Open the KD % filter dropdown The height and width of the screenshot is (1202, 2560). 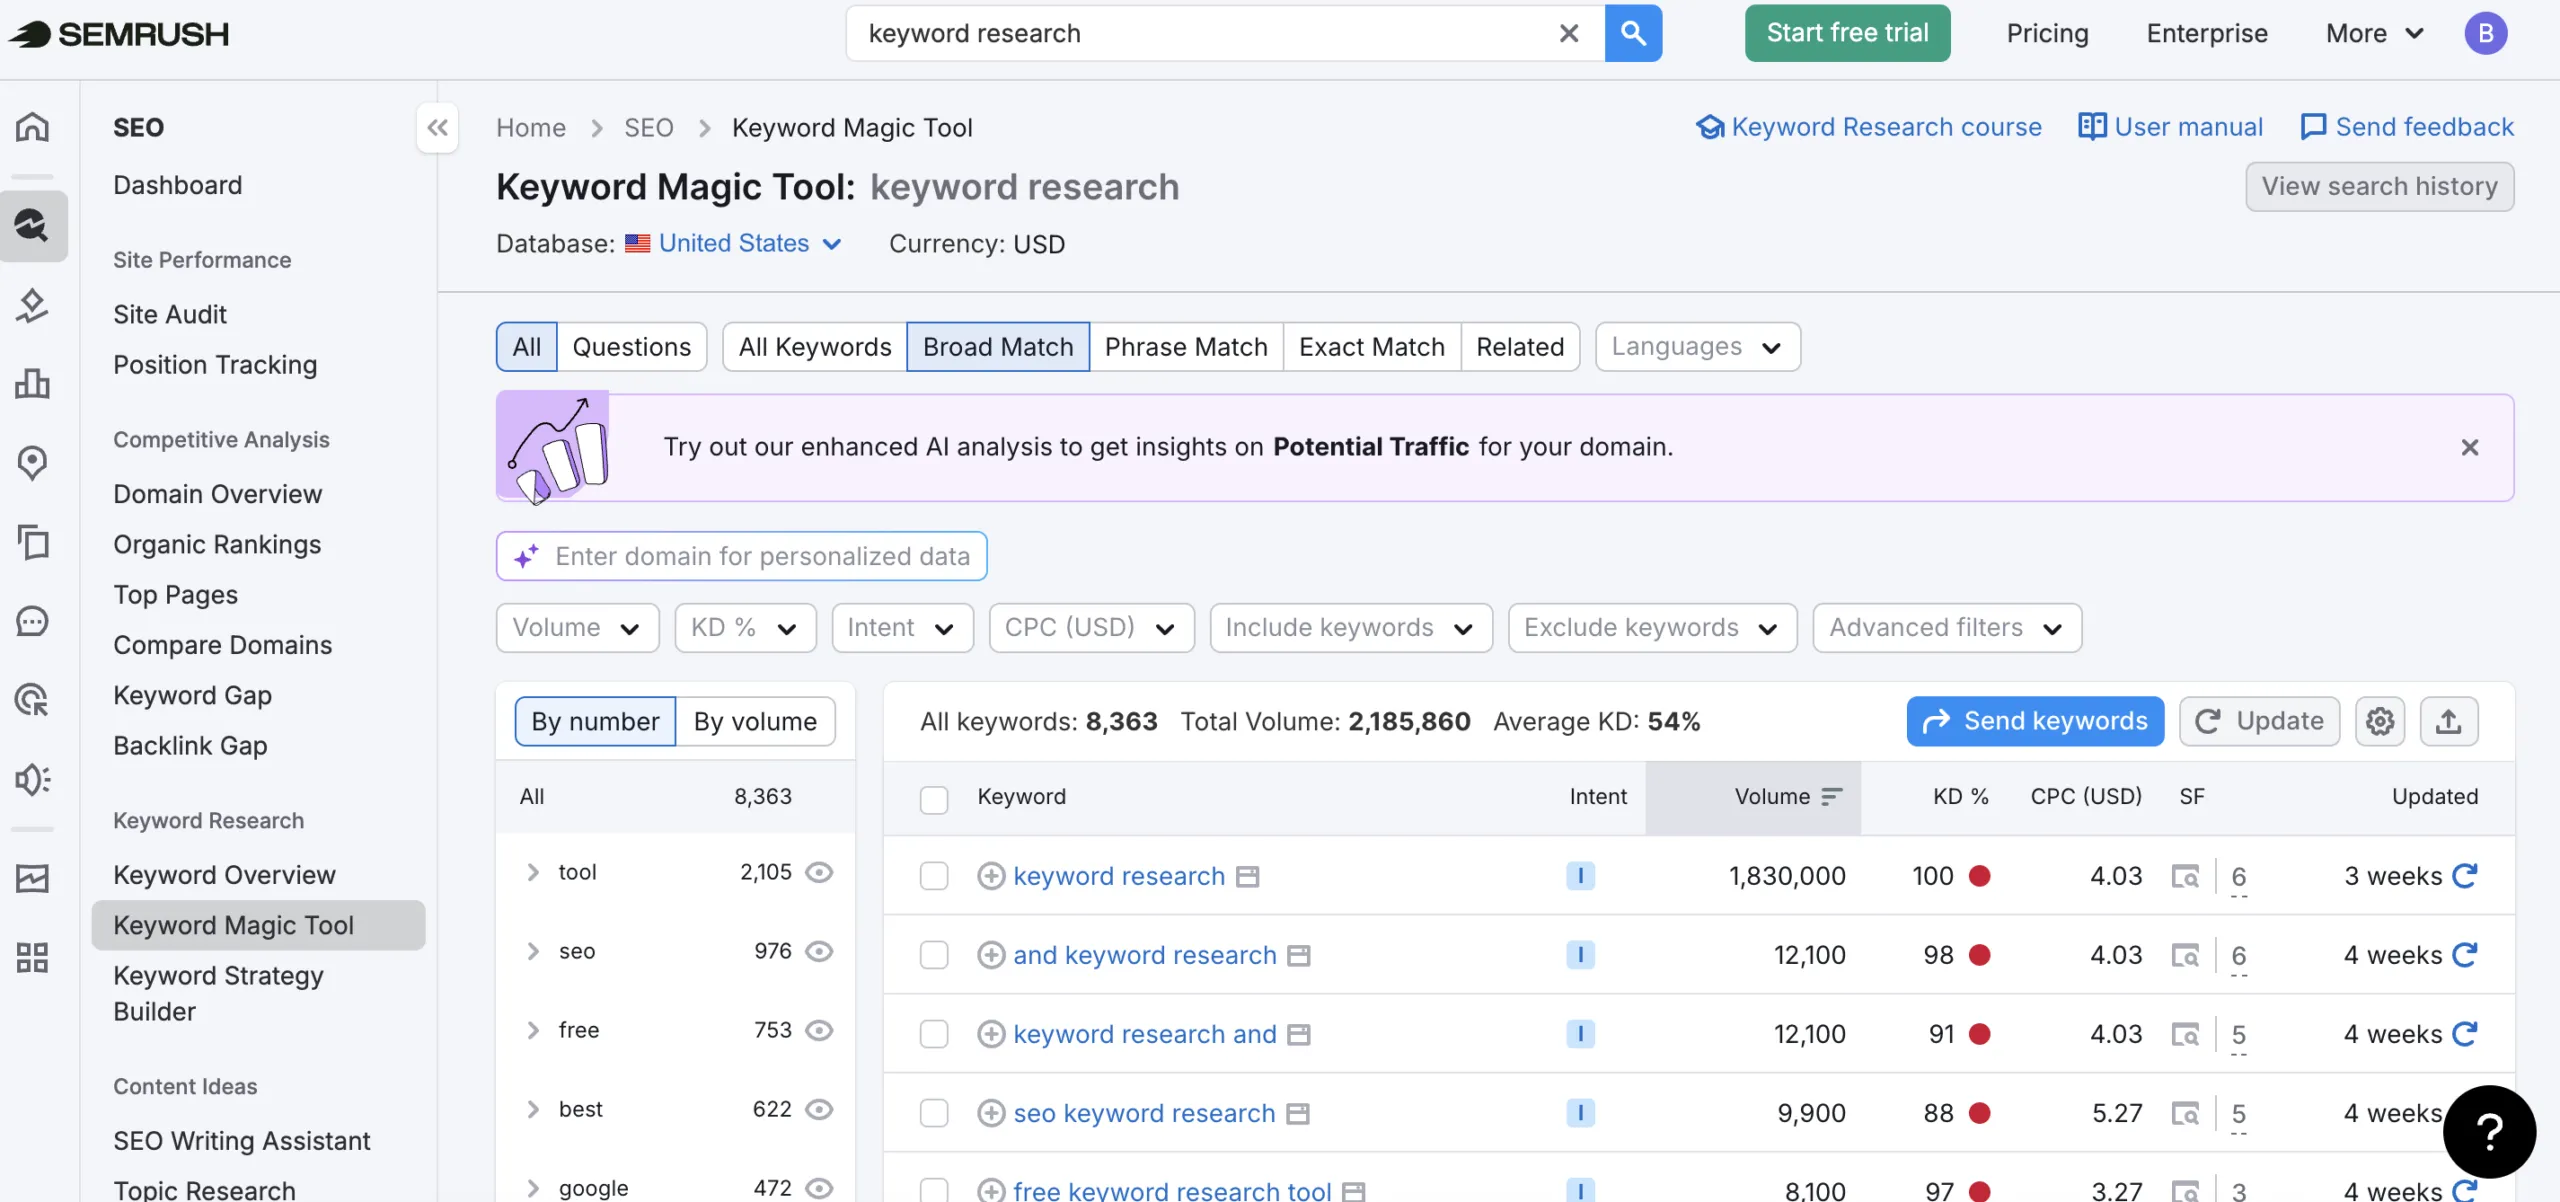pos(745,628)
